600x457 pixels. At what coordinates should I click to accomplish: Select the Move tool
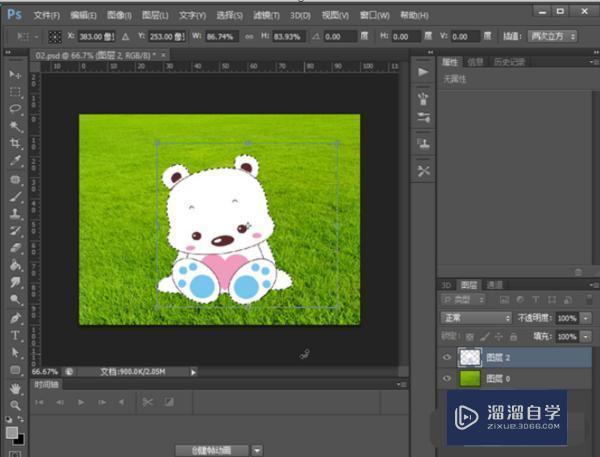click(x=15, y=75)
